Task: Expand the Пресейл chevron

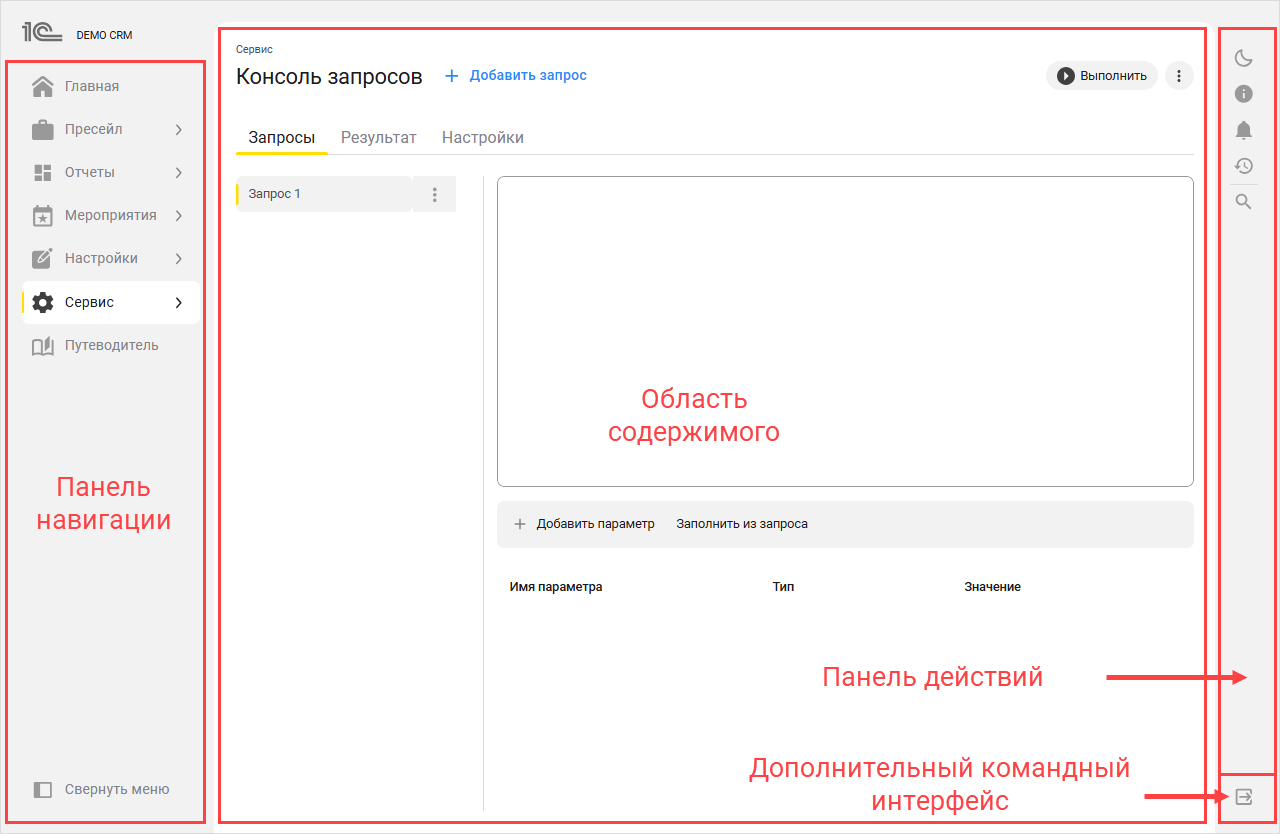Action: (178, 129)
